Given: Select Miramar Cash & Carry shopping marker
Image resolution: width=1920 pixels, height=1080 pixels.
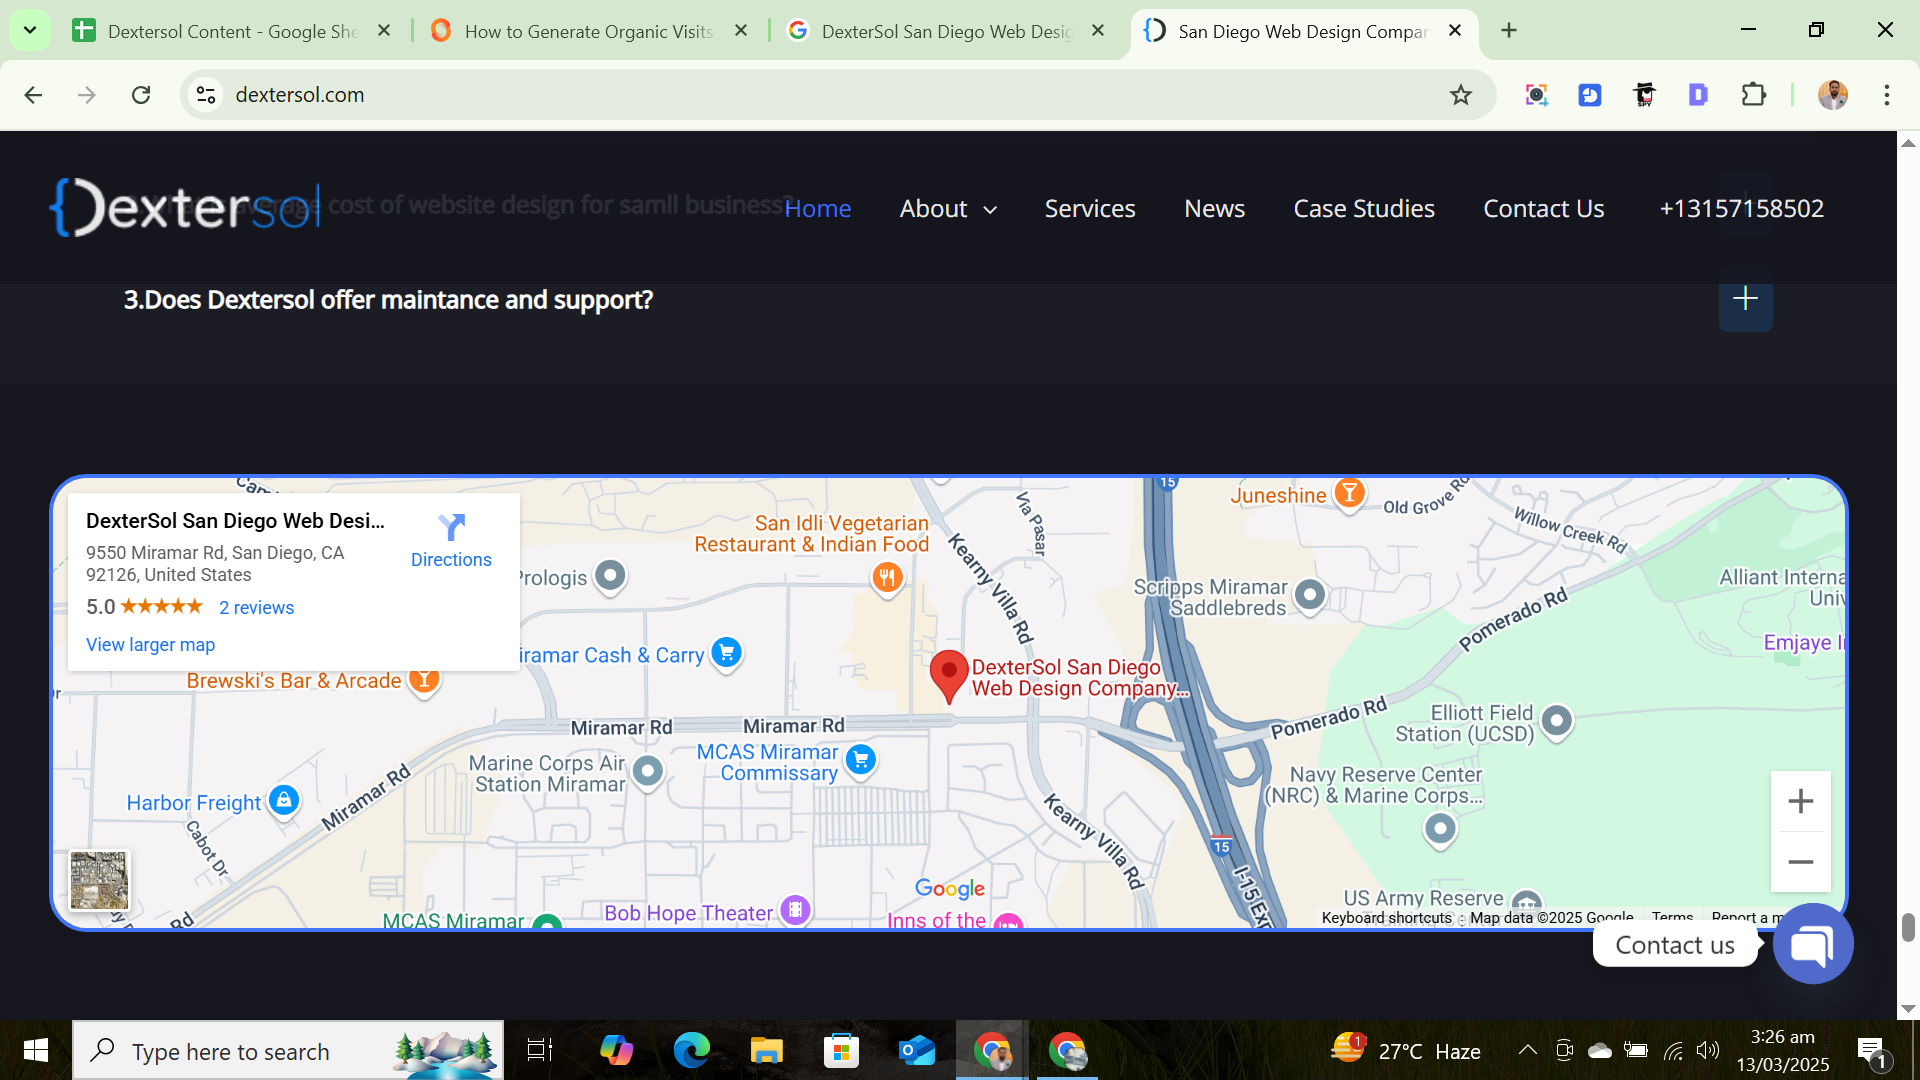Looking at the screenshot, I should point(727,654).
